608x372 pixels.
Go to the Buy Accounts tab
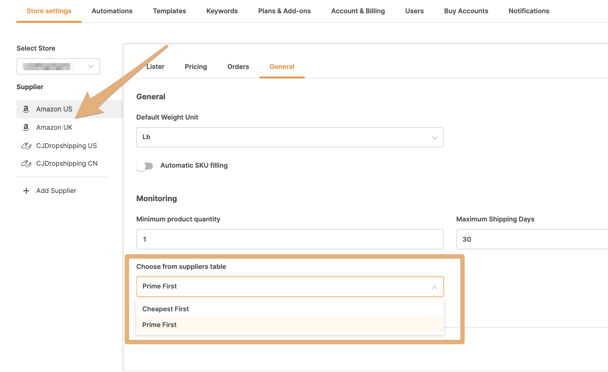[466, 11]
